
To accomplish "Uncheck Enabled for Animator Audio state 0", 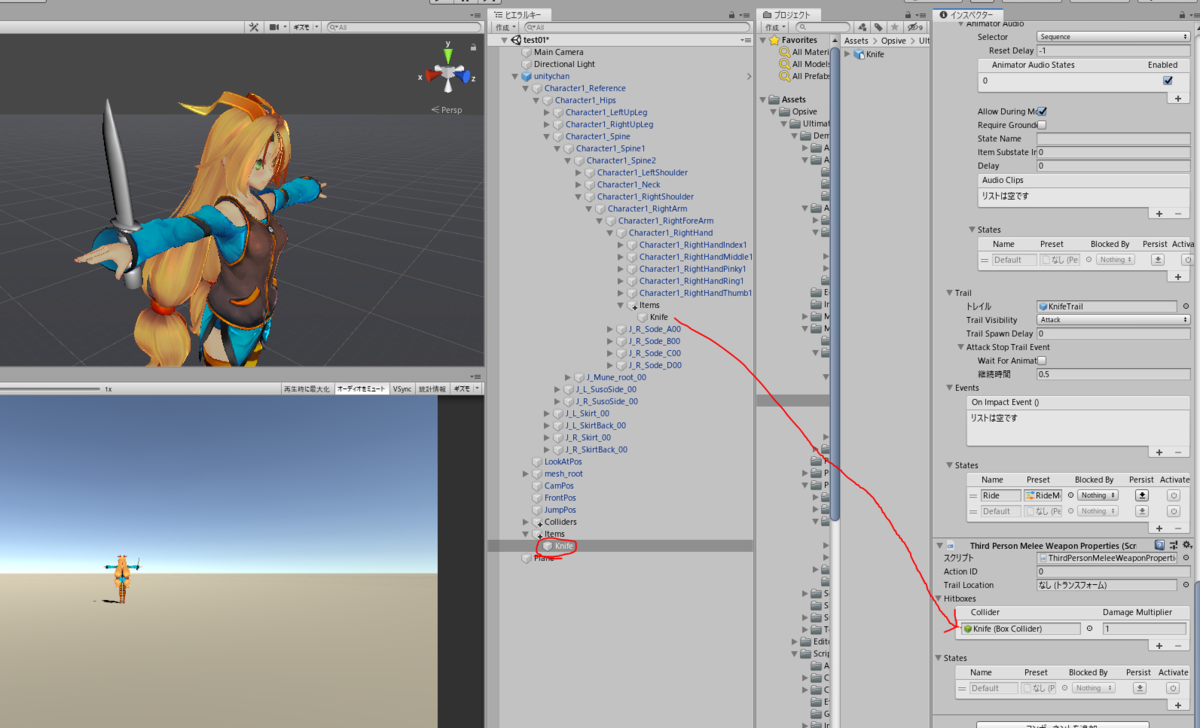I will click(x=1168, y=81).
